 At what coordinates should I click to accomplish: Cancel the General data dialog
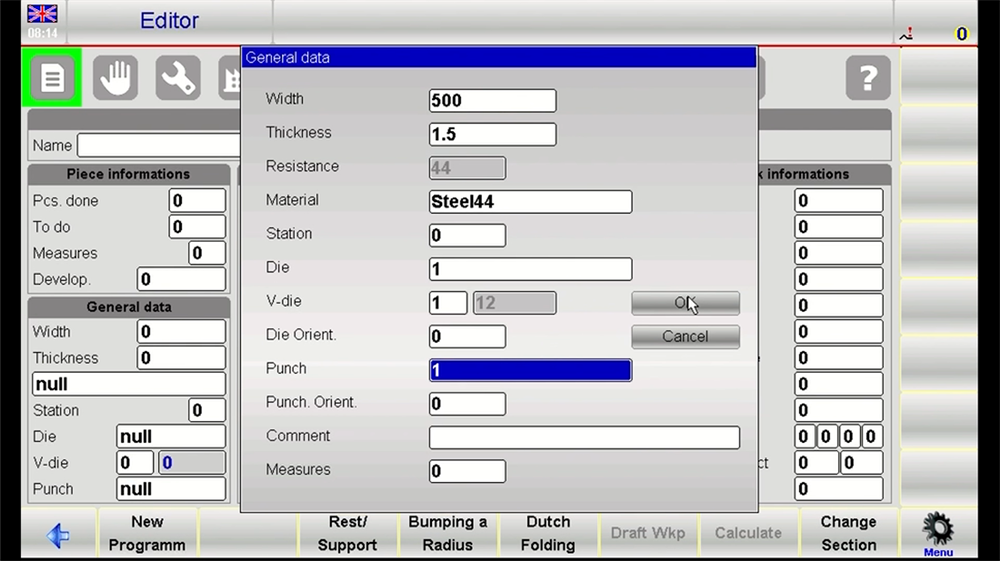click(685, 337)
